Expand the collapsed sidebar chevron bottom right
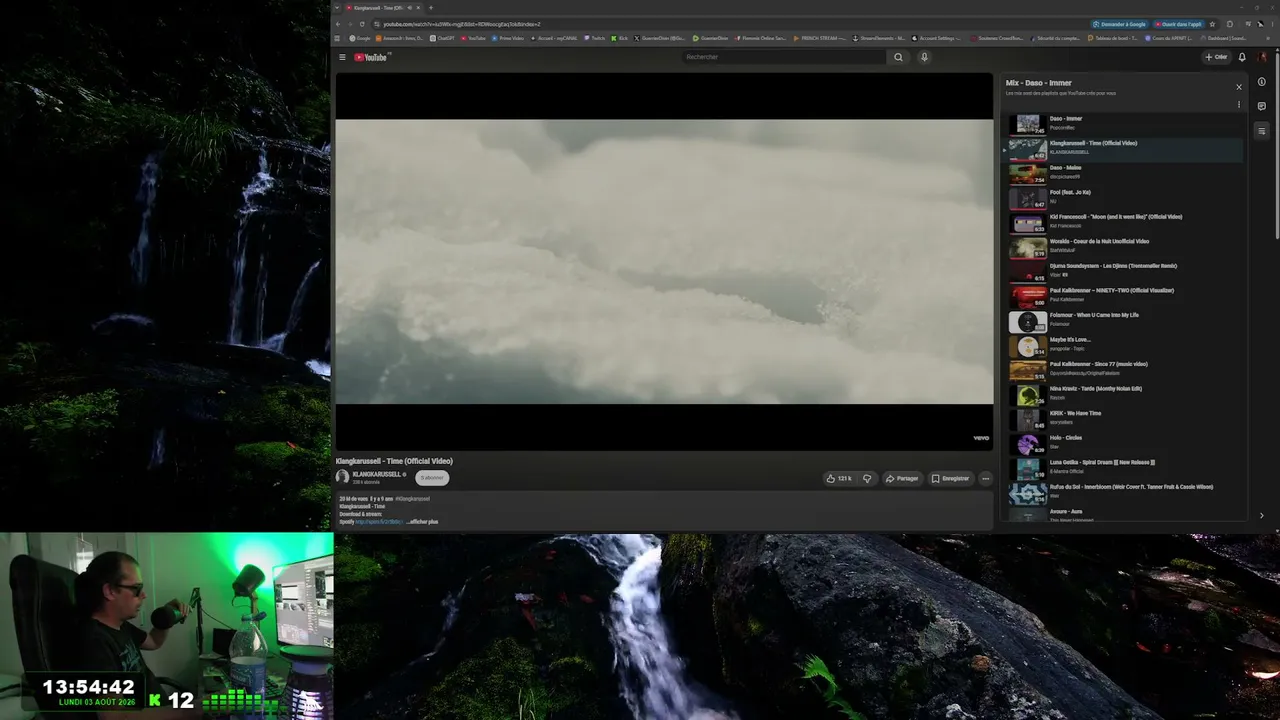Viewport: 1280px width, 720px height. (1261, 516)
